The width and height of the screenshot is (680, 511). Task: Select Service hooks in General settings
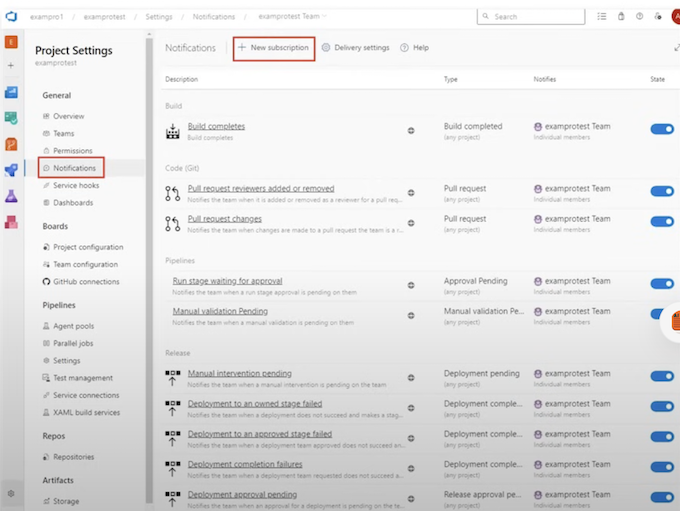pos(76,185)
